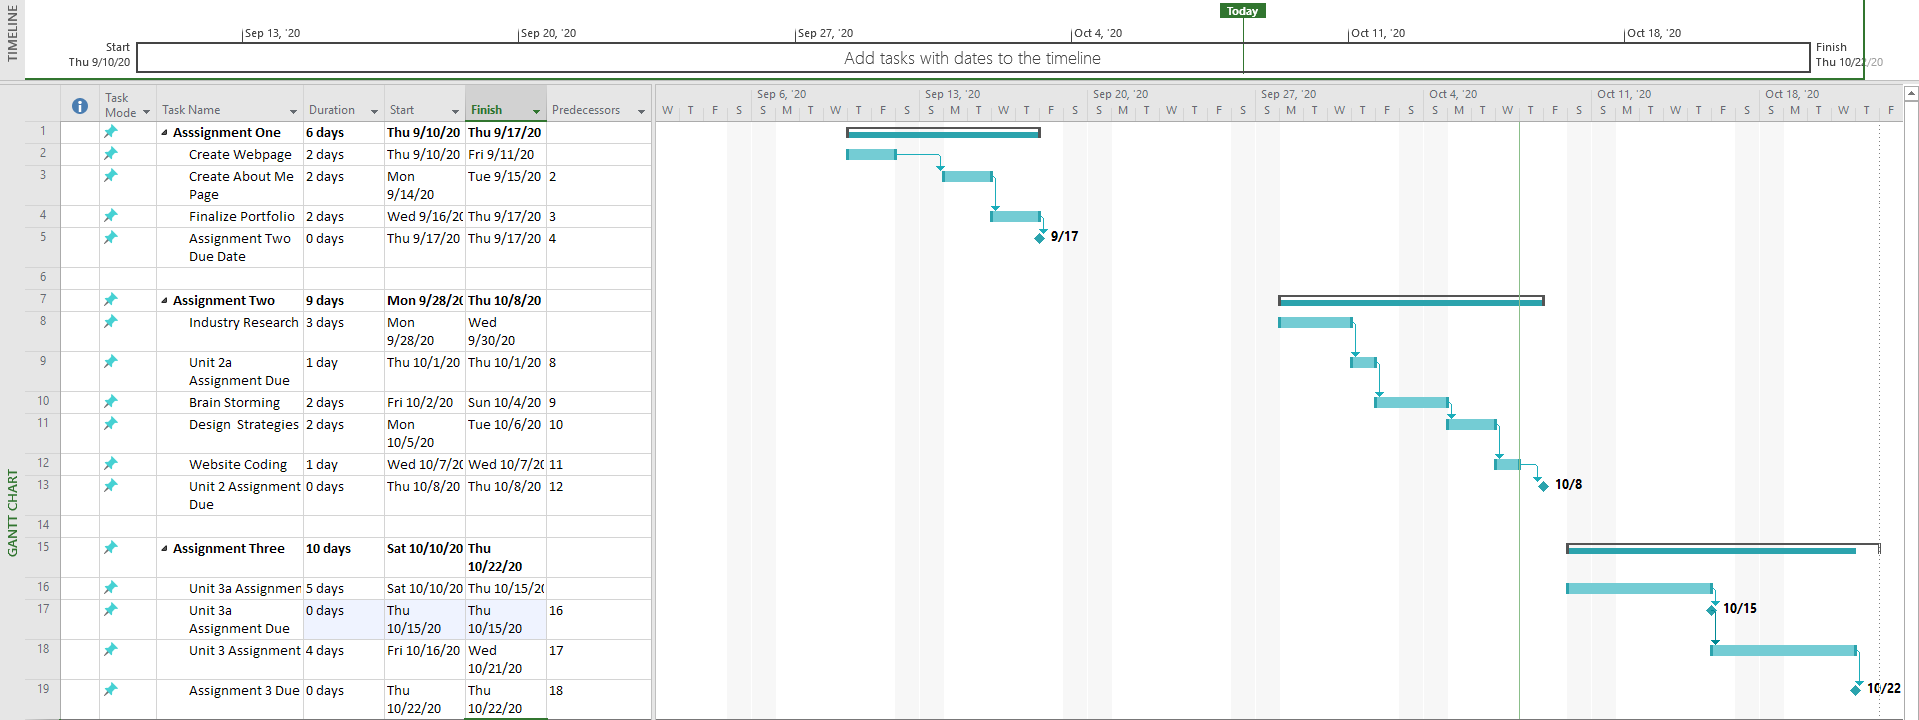Collapse the Assignment Two summary task

(x=164, y=300)
